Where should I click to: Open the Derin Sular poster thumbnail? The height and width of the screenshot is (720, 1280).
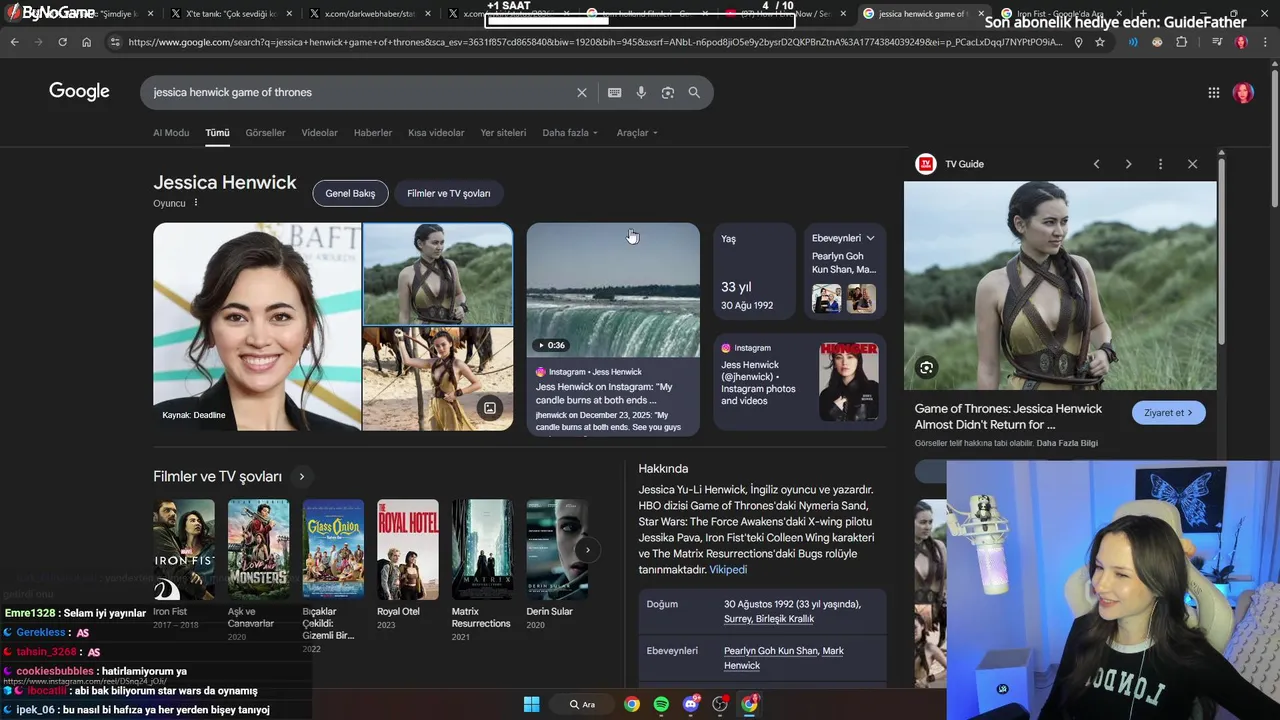tap(556, 550)
